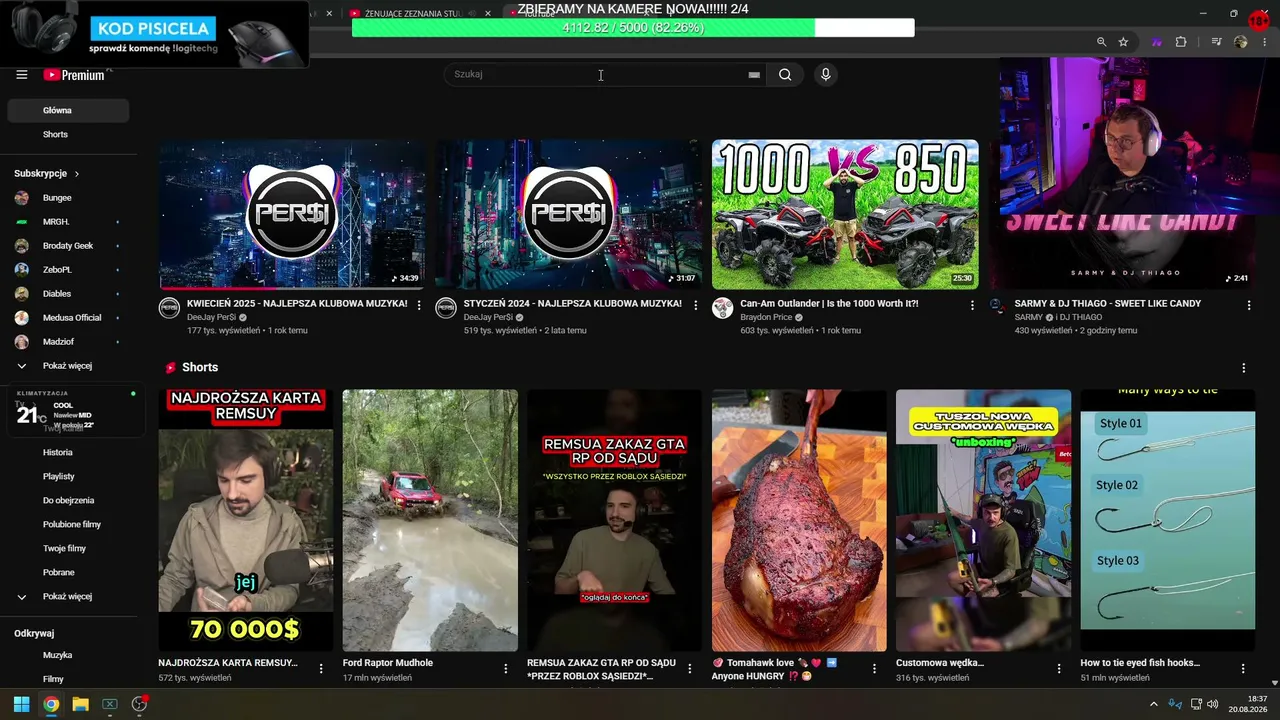The height and width of the screenshot is (720, 1280).
Task: Open Shorts shelf options menu
Action: click(x=1244, y=368)
